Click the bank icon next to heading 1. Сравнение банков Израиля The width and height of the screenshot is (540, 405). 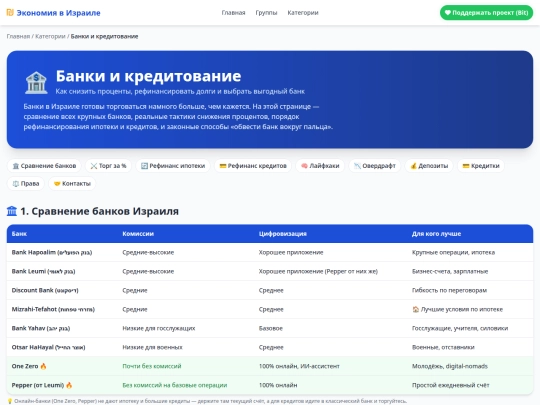[x=12, y=211]
